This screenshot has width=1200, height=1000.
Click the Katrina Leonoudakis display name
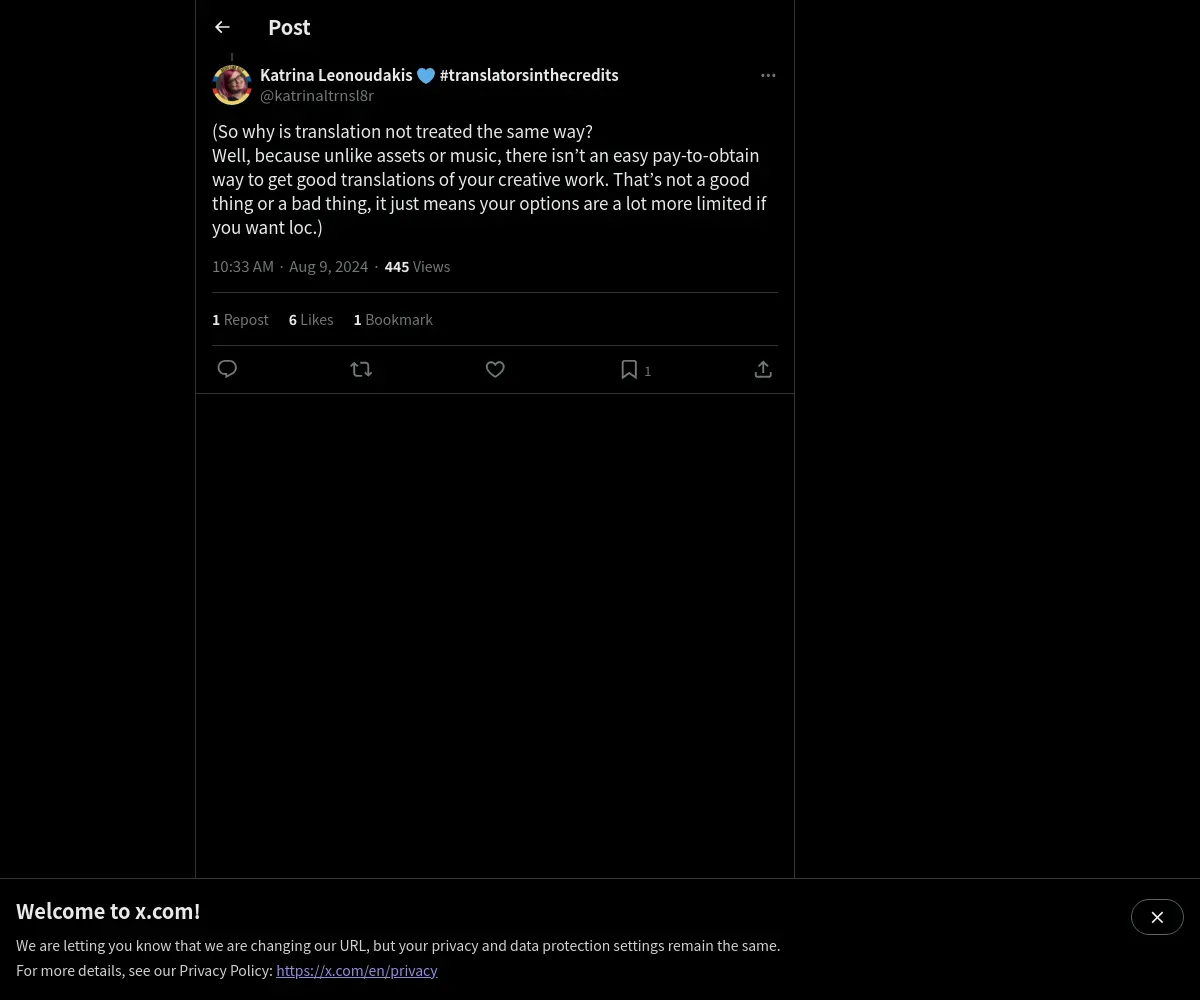click(336, 75)
